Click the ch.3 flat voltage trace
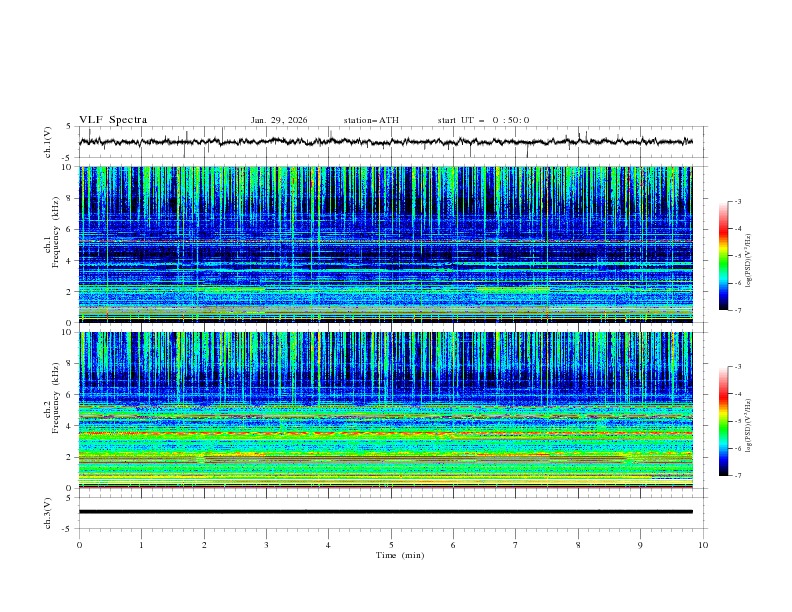 click(x=386, y=512)
